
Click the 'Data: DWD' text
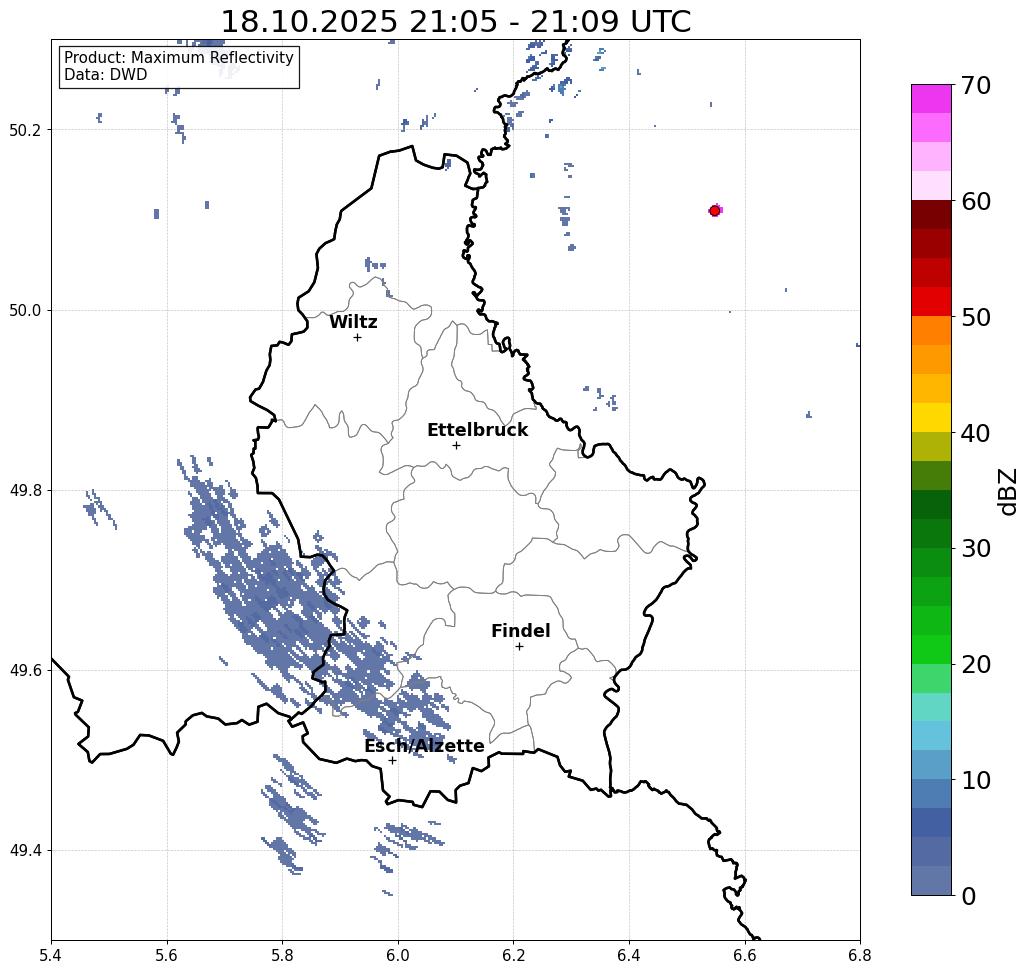(106, 75)
